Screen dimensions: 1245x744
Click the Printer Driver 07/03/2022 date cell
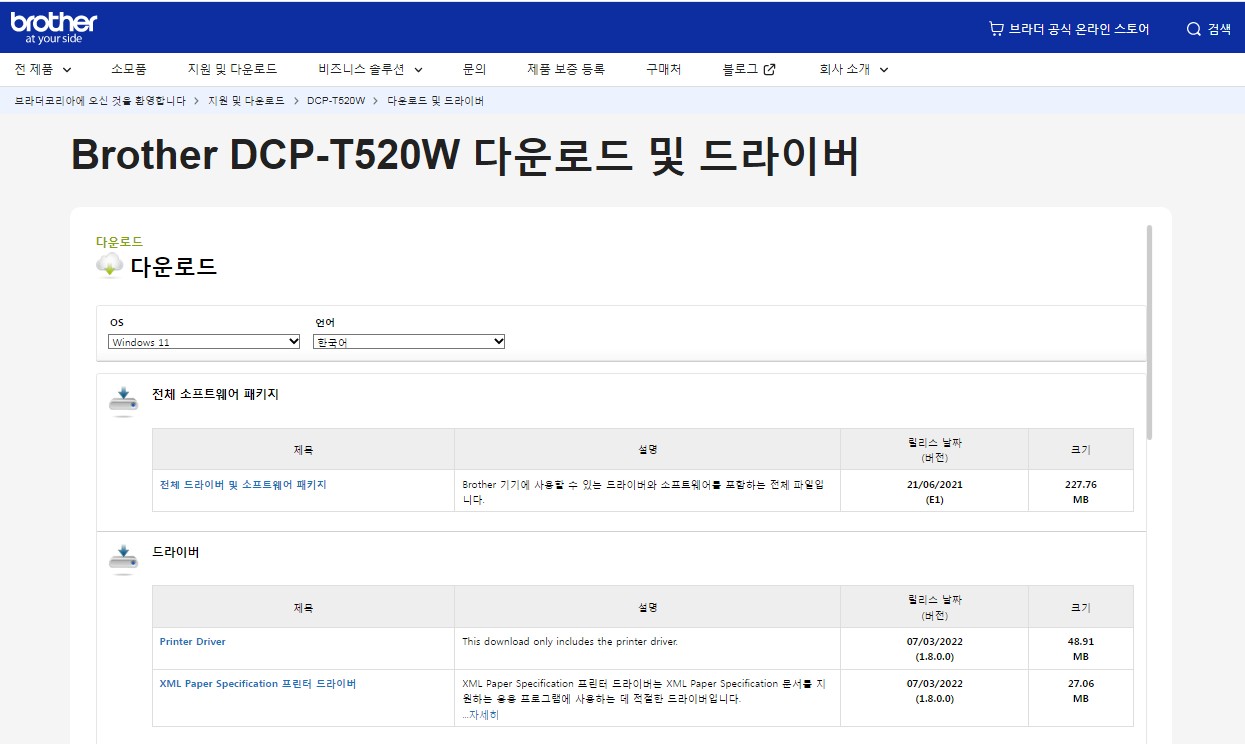934,649
